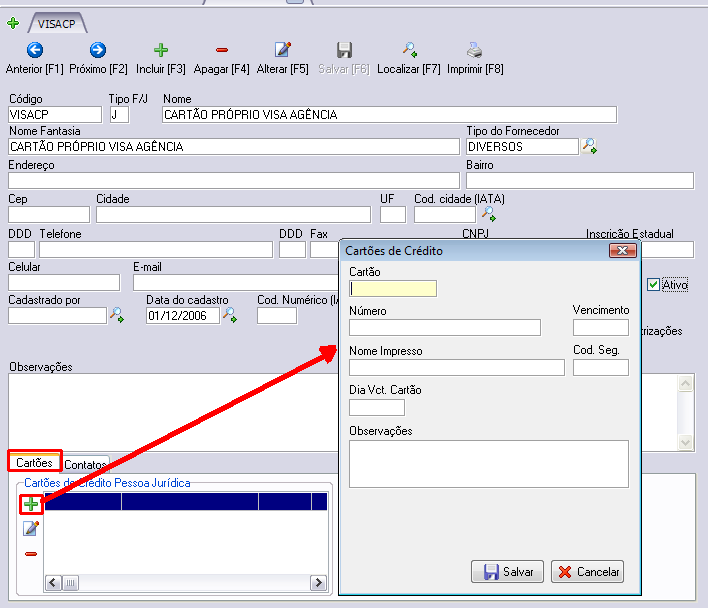Add a new credit card with the green plus
The width and height of the screenshot is (708, 608).
[x=31, y=504]
